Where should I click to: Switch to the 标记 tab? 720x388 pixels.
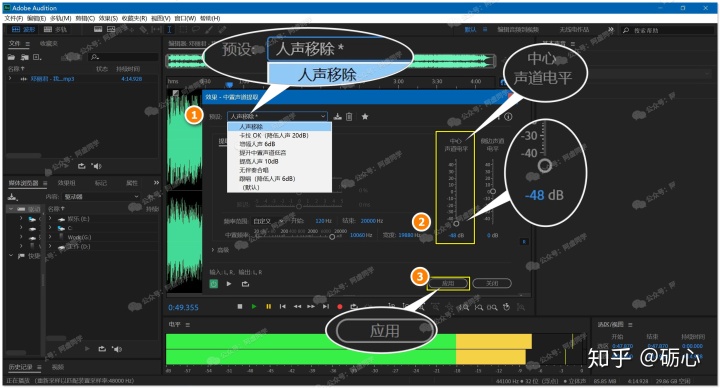101,183
